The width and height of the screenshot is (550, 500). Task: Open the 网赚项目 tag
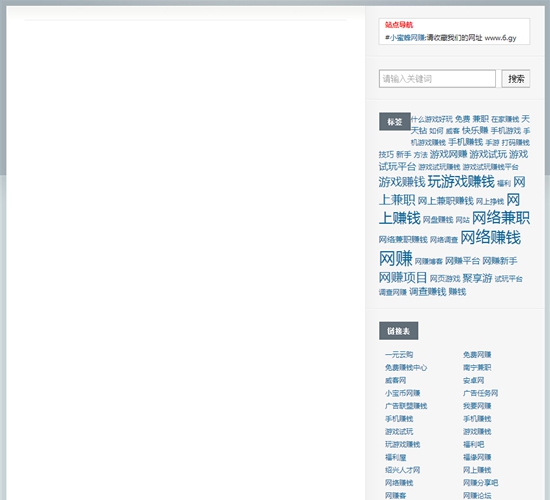click(403, 278)
